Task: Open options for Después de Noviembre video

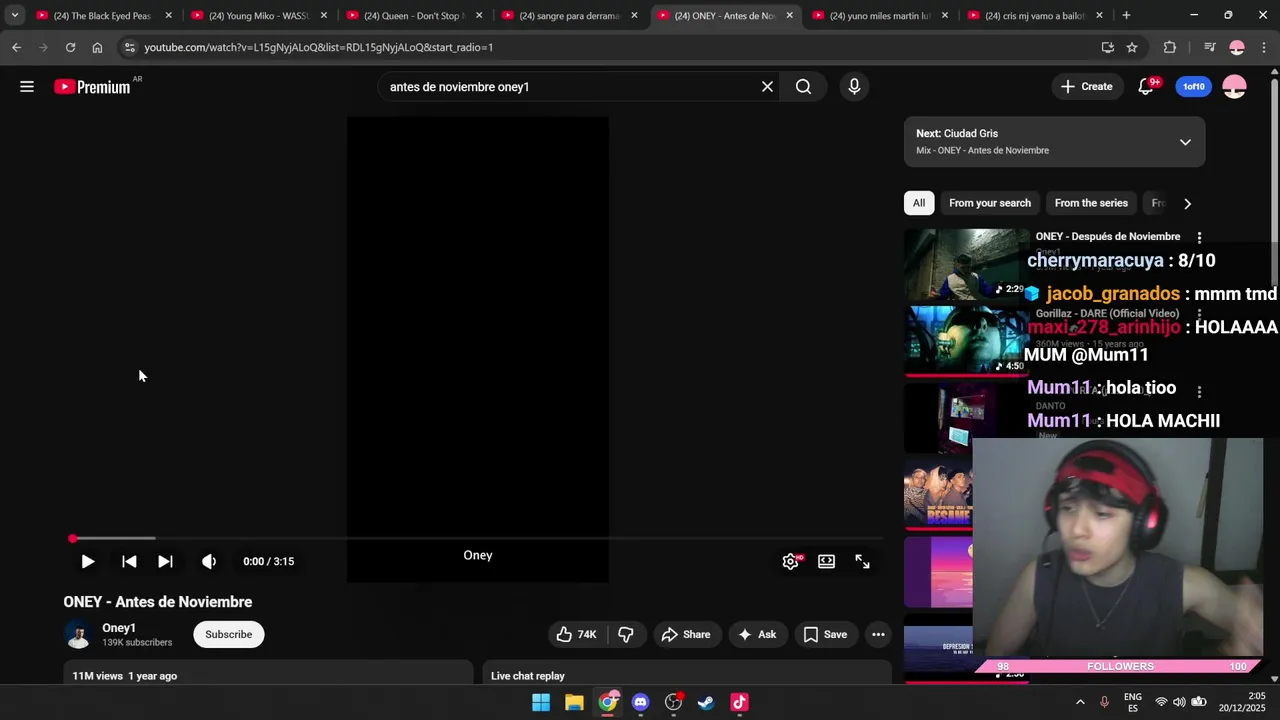Action: click(x=1199, y=238)
